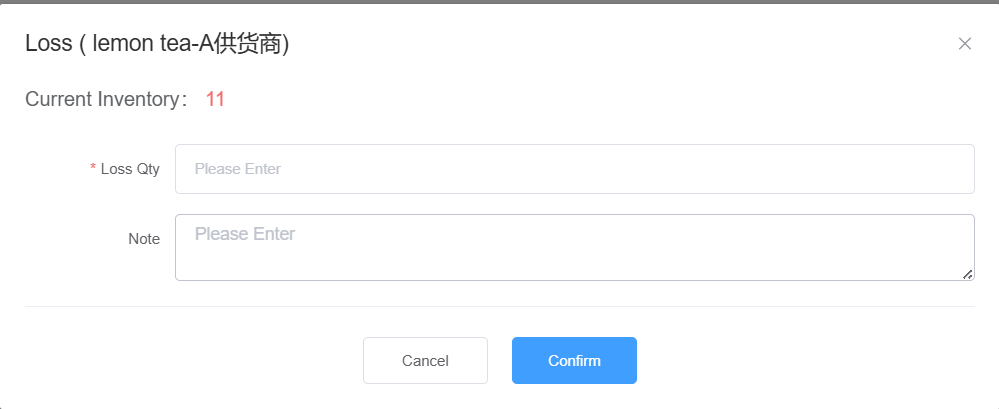Image resolution: width=999 pixels, height=409 pixels.
Task: Select the Current Inventory label
Action: click(105, 99)
